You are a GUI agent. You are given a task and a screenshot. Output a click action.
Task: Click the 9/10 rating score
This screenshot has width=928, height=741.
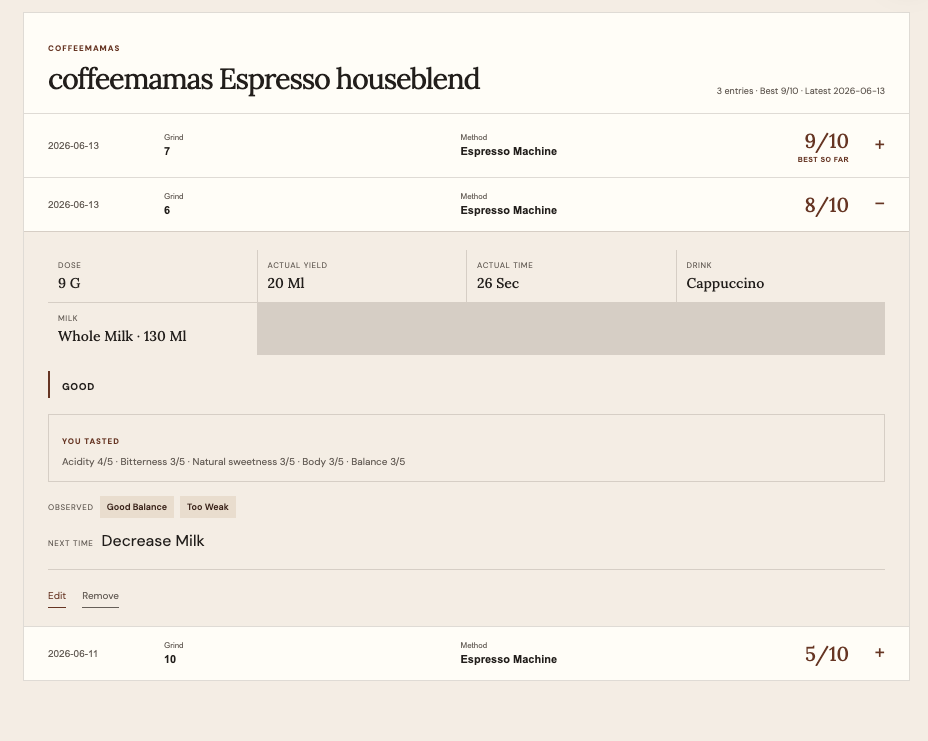[826, 141]
